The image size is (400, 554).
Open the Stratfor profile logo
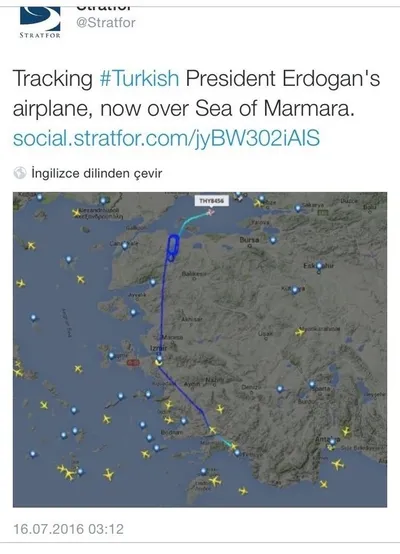pyautogui.click(x=40, y=23)
